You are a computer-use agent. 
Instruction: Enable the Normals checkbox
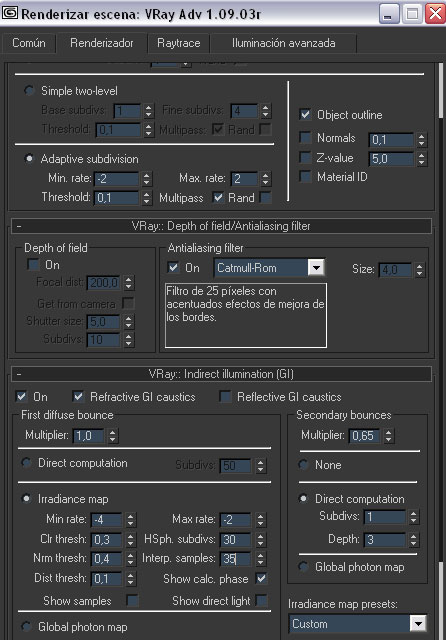click(x=305, y=138)
